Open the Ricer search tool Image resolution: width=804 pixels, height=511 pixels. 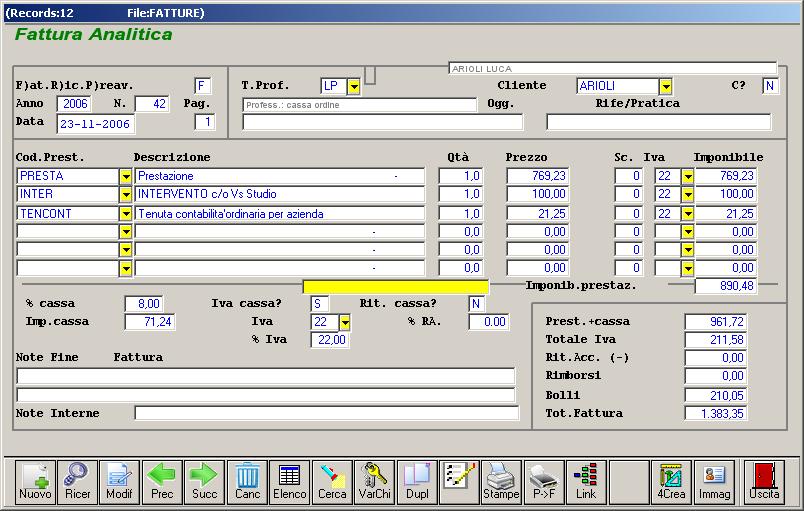coord(77,482)
